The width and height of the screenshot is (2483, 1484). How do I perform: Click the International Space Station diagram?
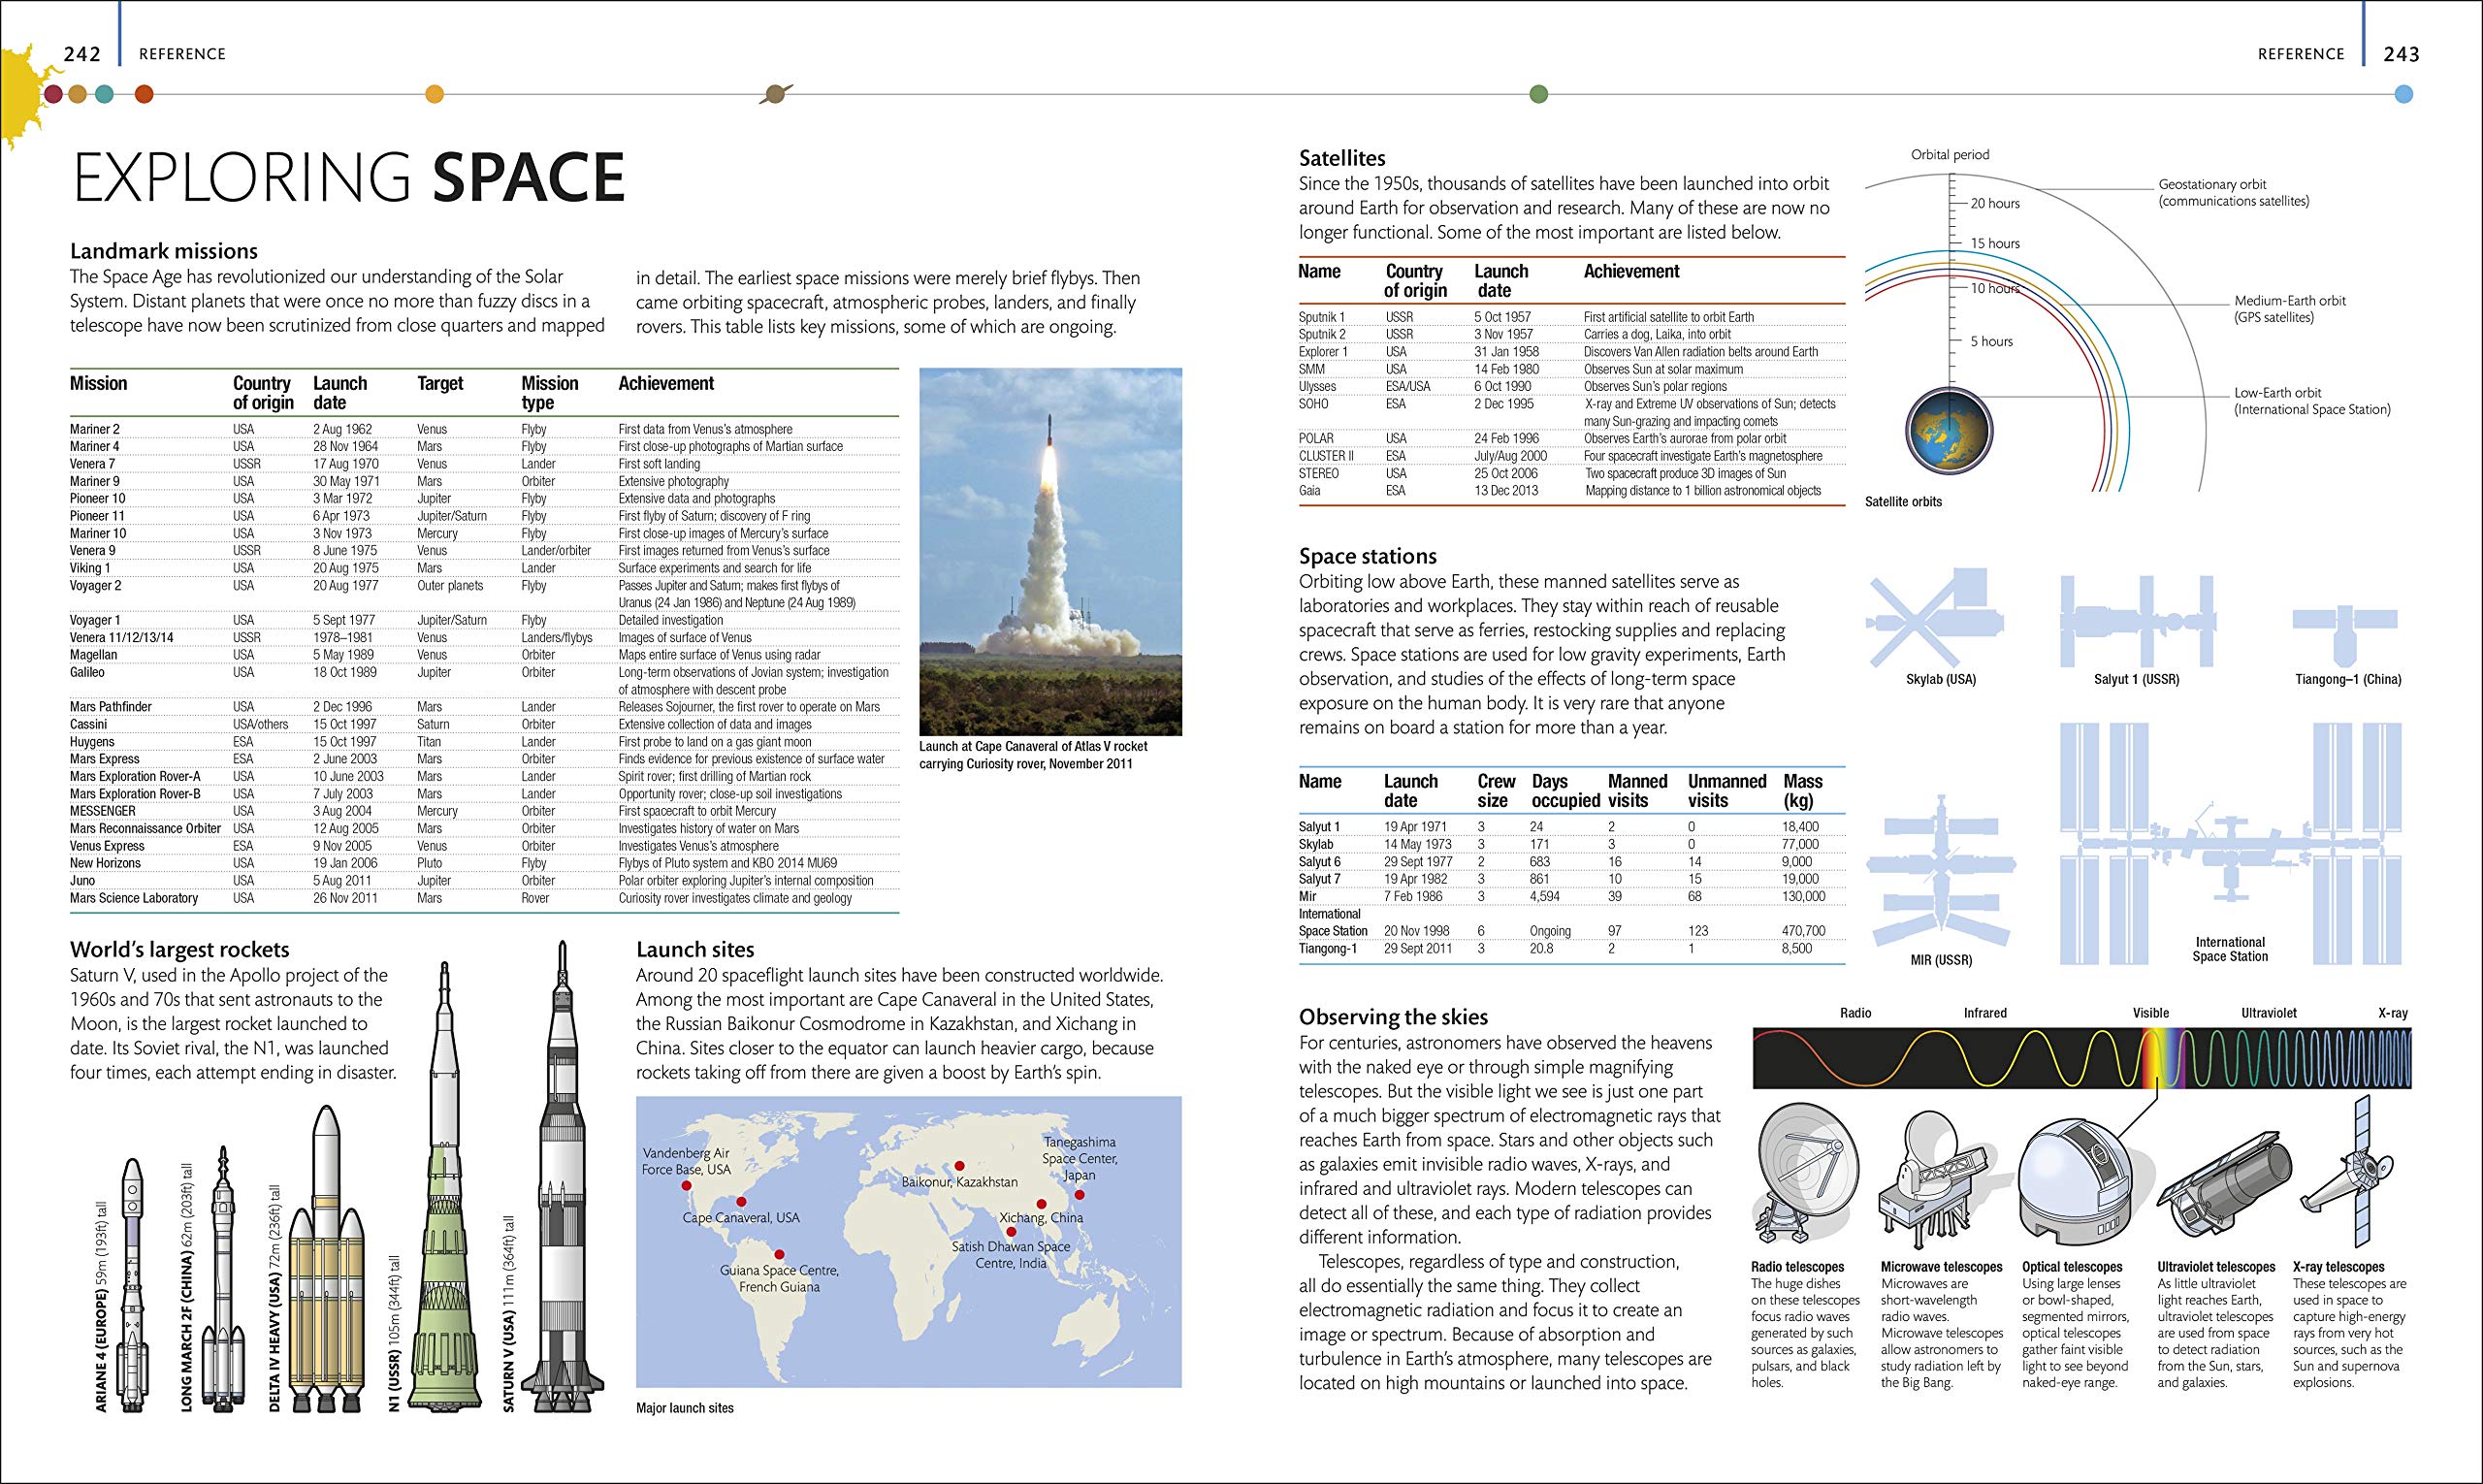click(2230, 841)
